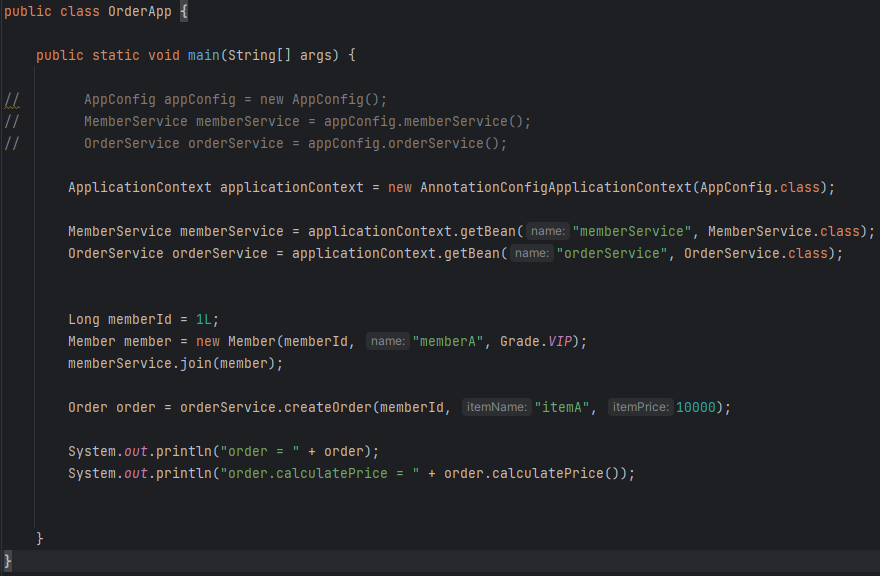This screenshot has height=576, width=880.
Task: Click the 10000 numeric literal
Action: 695,407
